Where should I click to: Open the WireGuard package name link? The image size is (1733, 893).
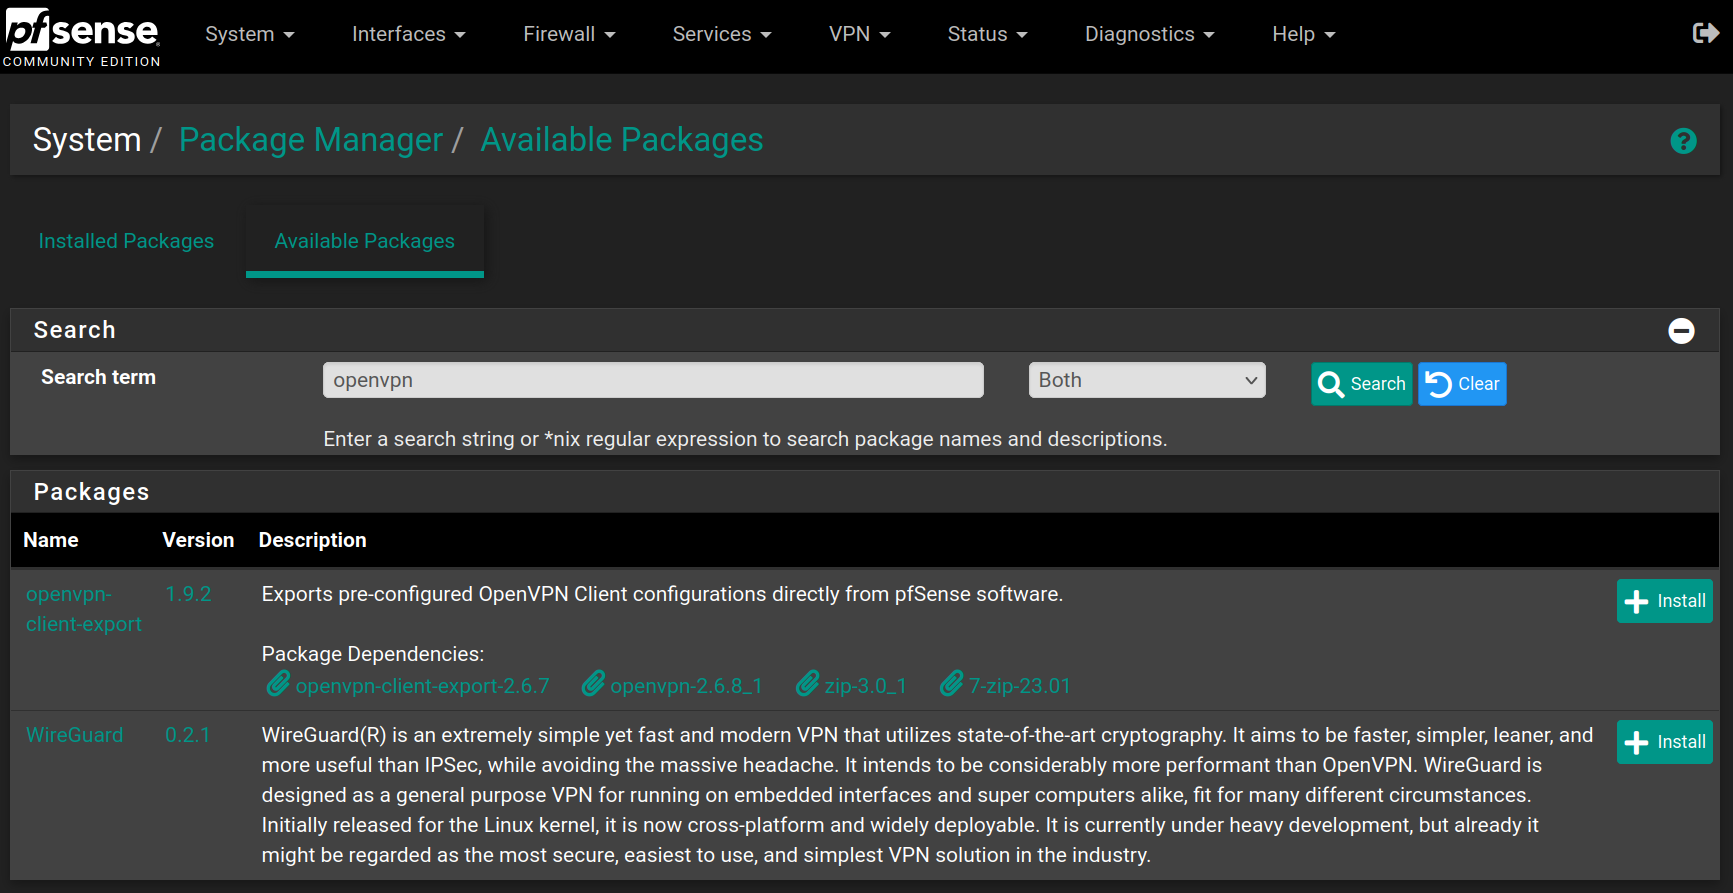(x=75, y=735)
